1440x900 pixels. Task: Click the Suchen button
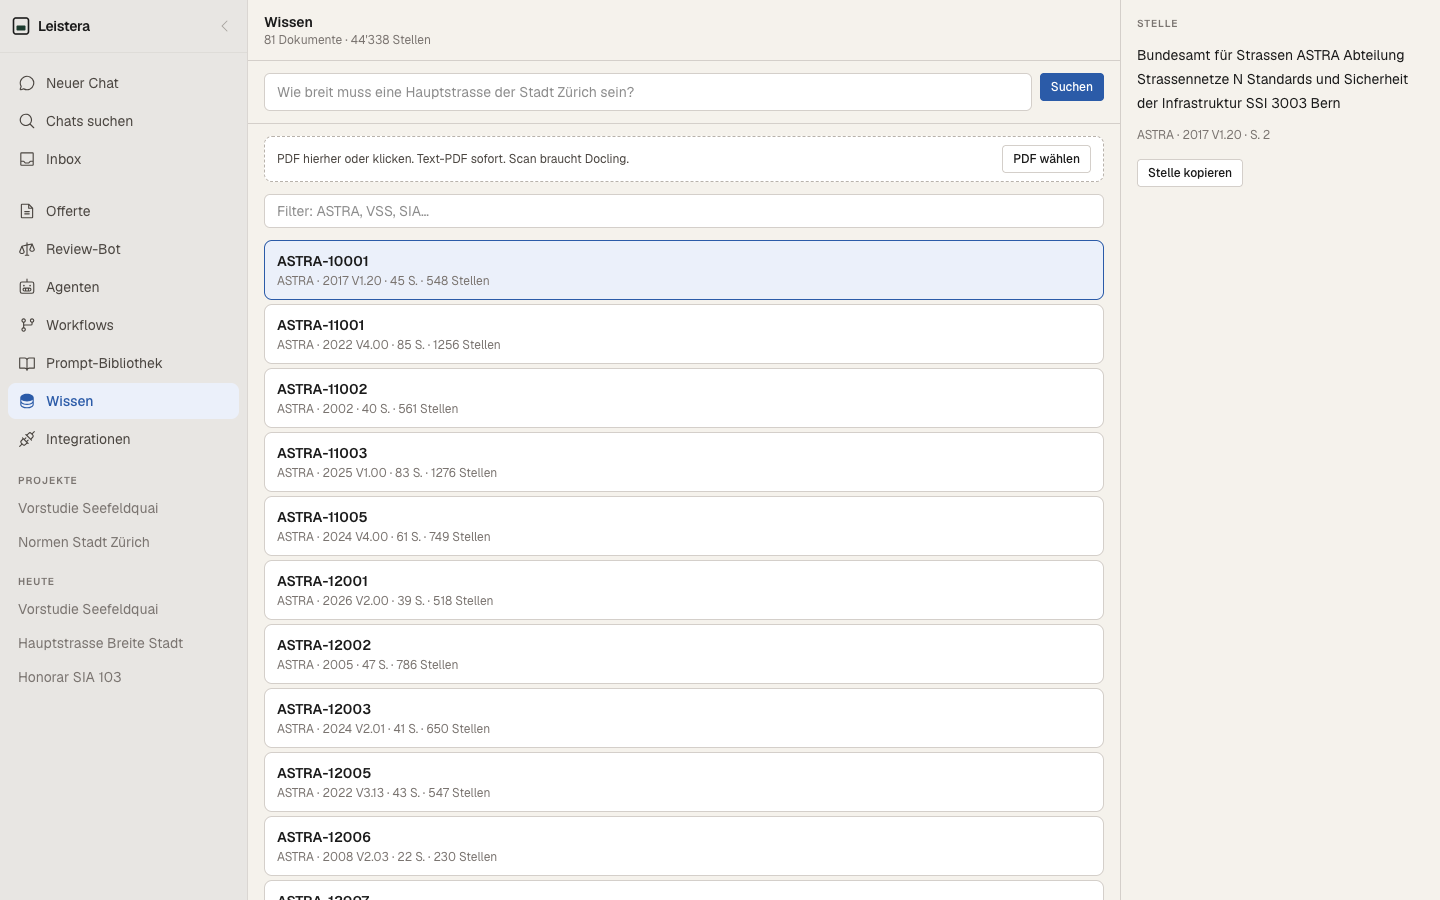1072,87
